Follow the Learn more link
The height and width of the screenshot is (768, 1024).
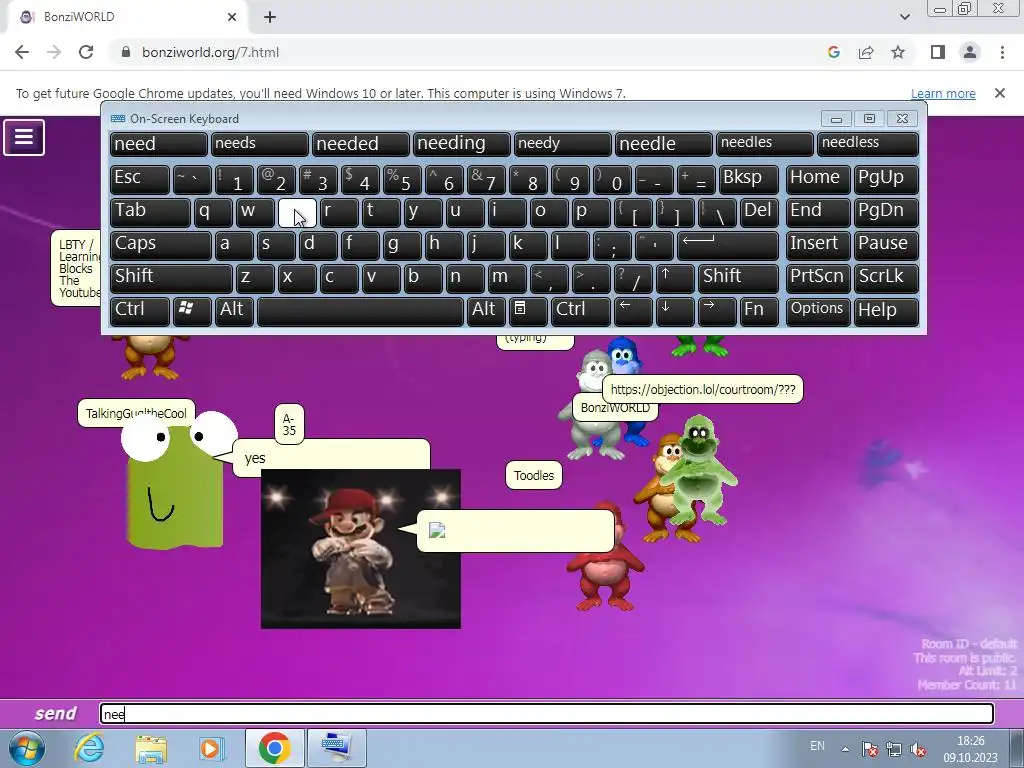(943, 93)
